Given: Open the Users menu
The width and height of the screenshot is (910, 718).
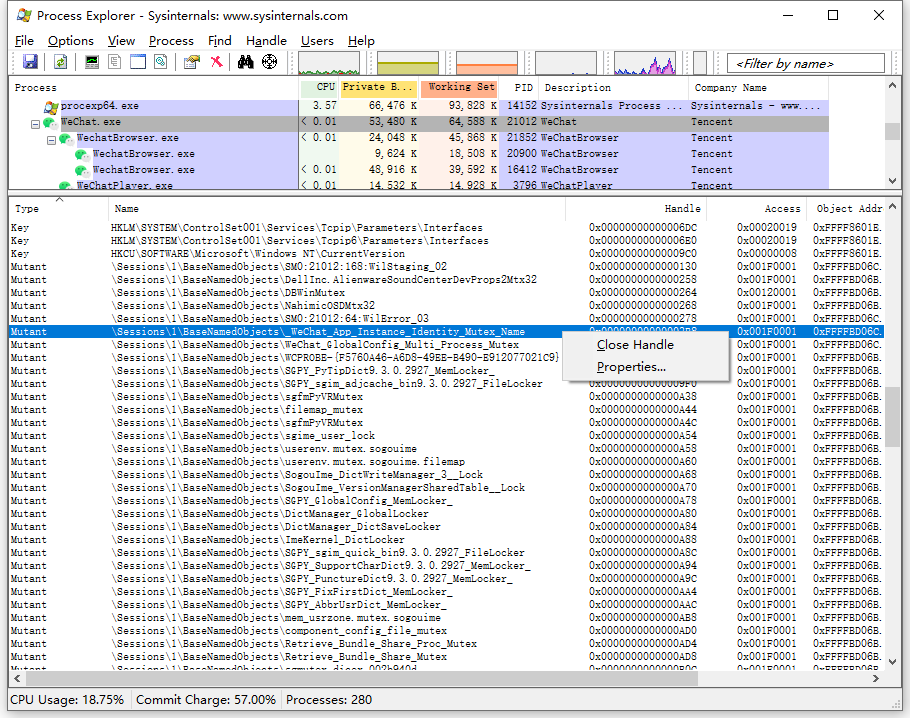Looking at the screenshot, I should coord(317,41).
